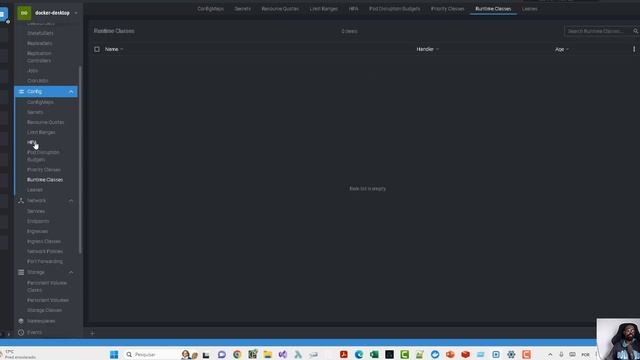
Task: Open CronJobs in the sidebar
Action: click(x=38, y=81)
